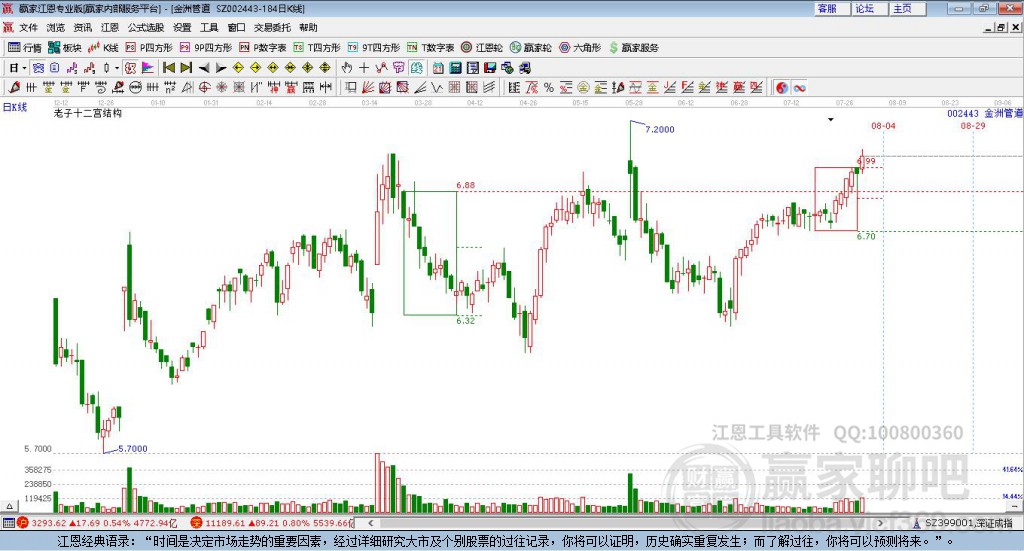Click the horizontal scrollbar left arrow
This screenshot has height=551, width=1024.
[370, 523]
